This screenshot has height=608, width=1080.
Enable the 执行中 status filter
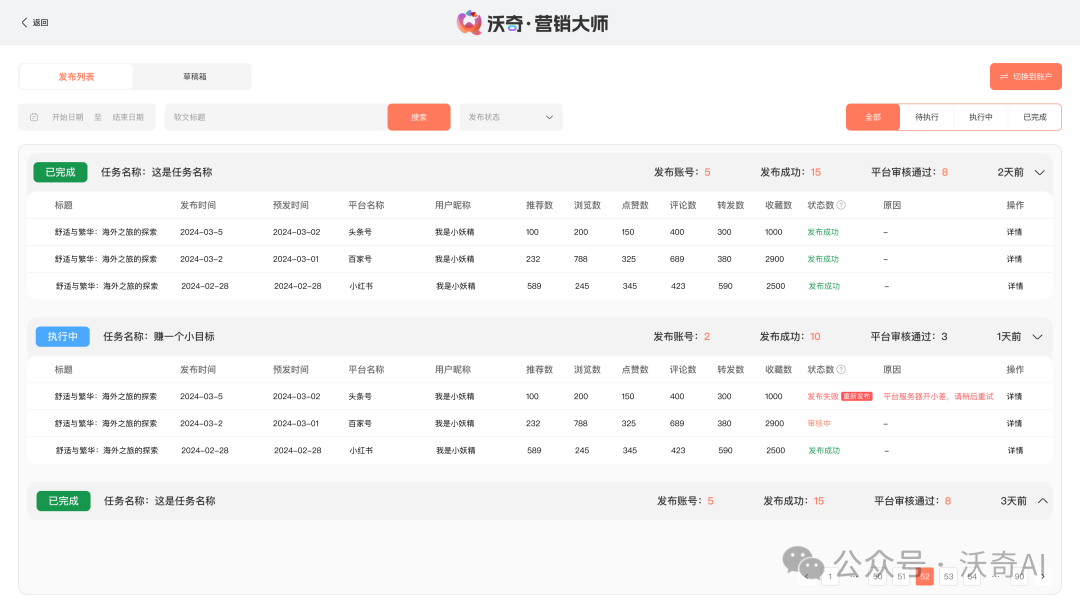point(981,117)
